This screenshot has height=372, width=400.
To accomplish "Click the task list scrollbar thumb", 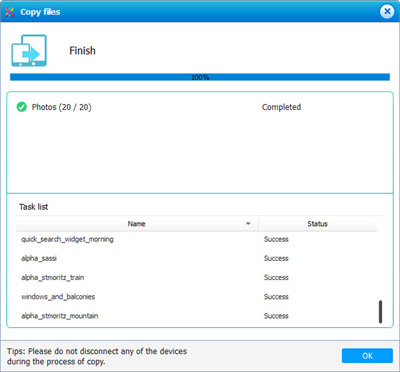I will tap(380, 312).
